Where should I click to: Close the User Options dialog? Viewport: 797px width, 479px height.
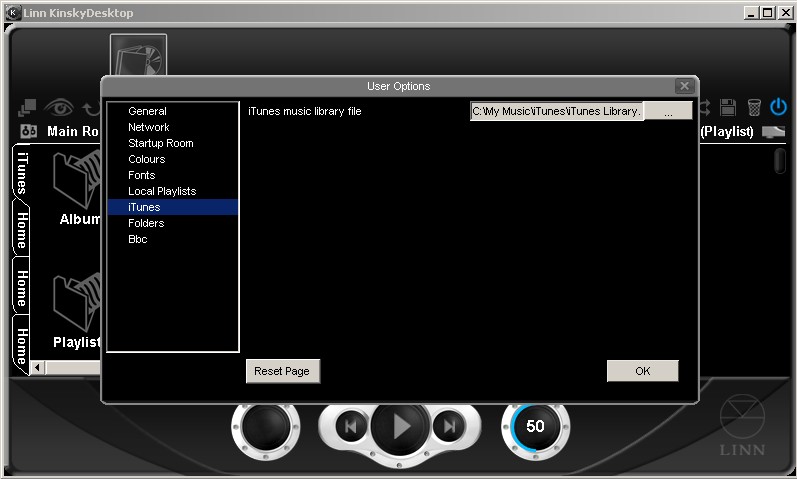(685, 86)
